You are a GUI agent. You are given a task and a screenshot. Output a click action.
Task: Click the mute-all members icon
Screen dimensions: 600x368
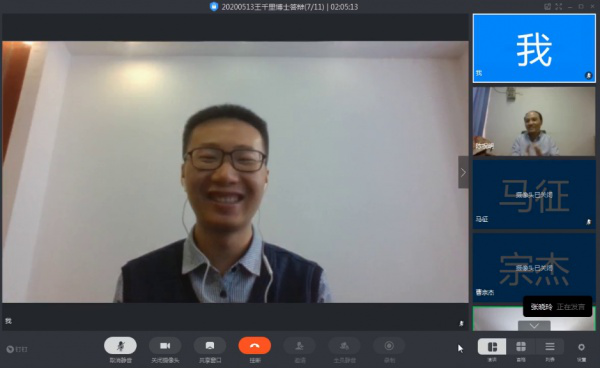coord(344,346)
